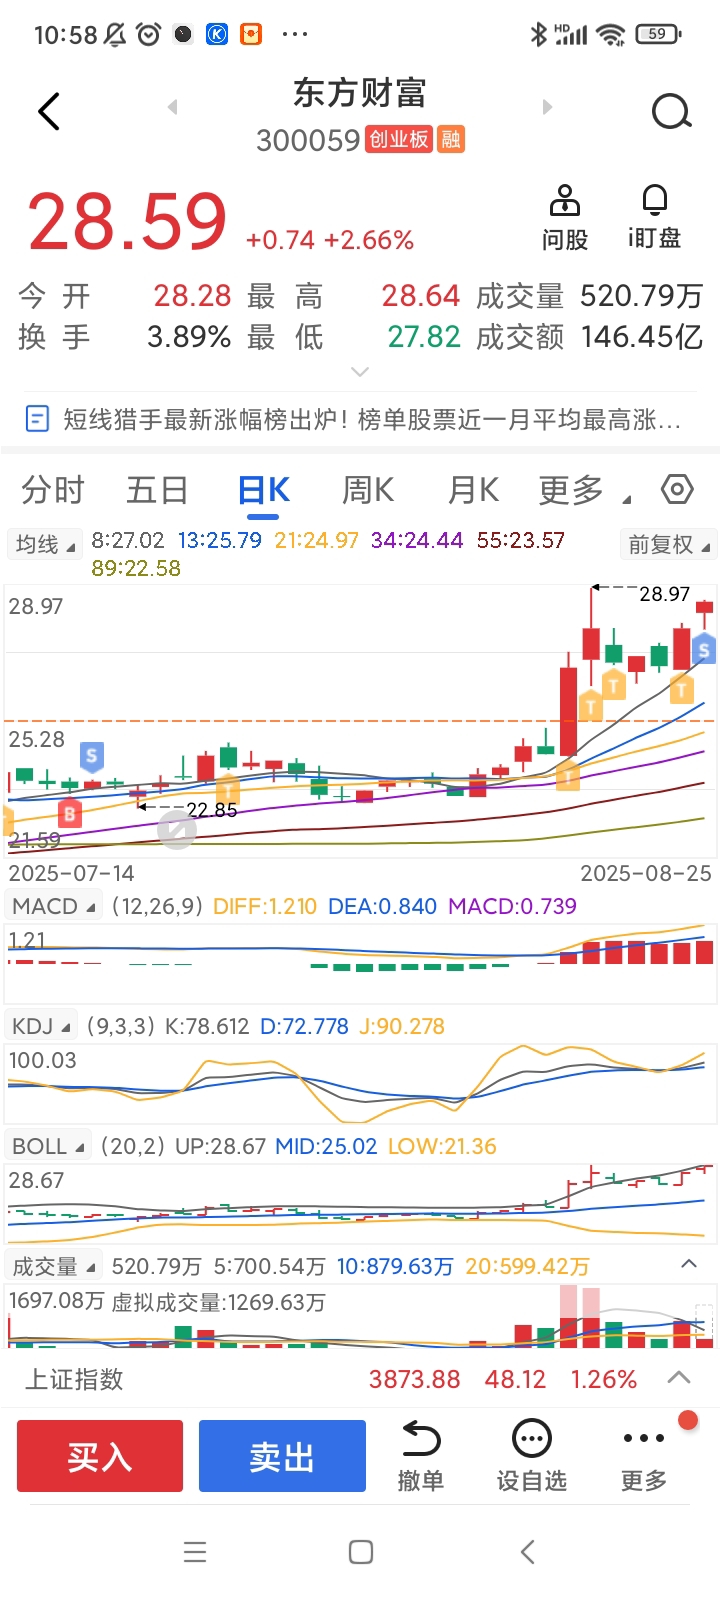Switch to next stock with right triangle
This screenshot has height=1600, width=720.
[547, 107]
